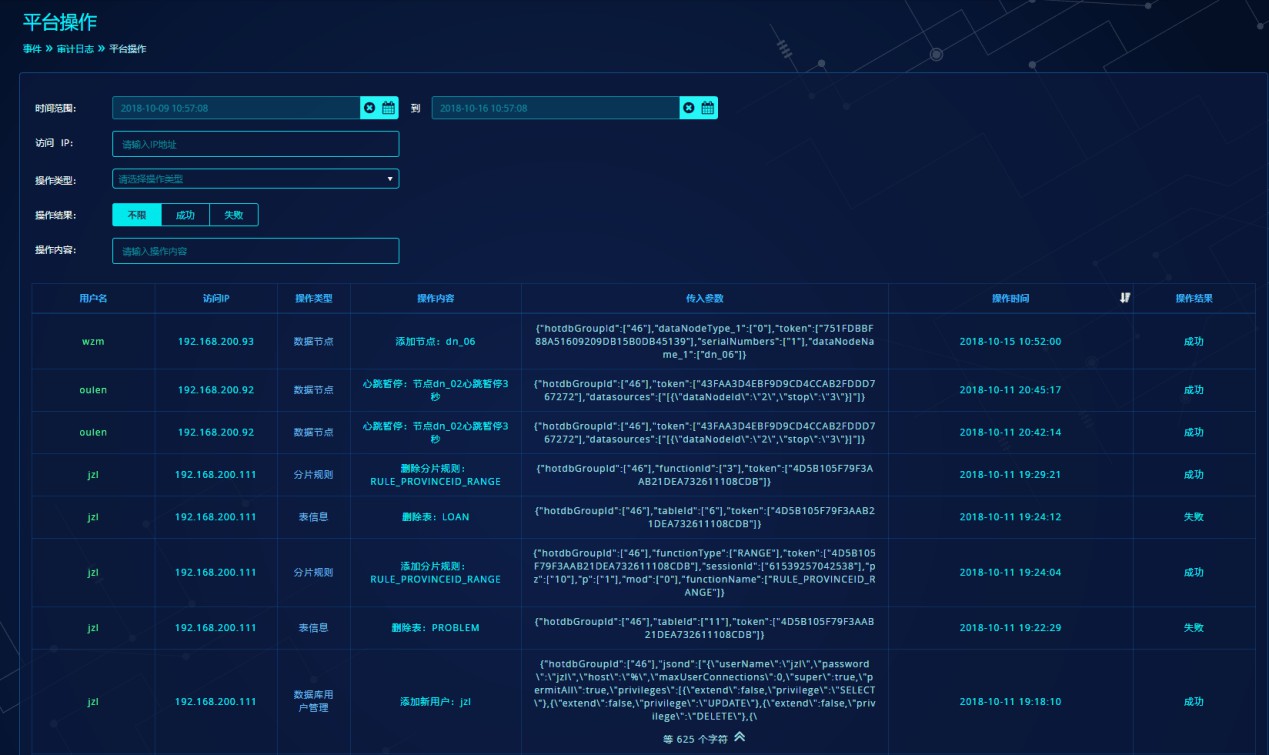Click 删除表：PROBLEM operation content
Viewport: 1269px width, 755px height.
point(436,628)
